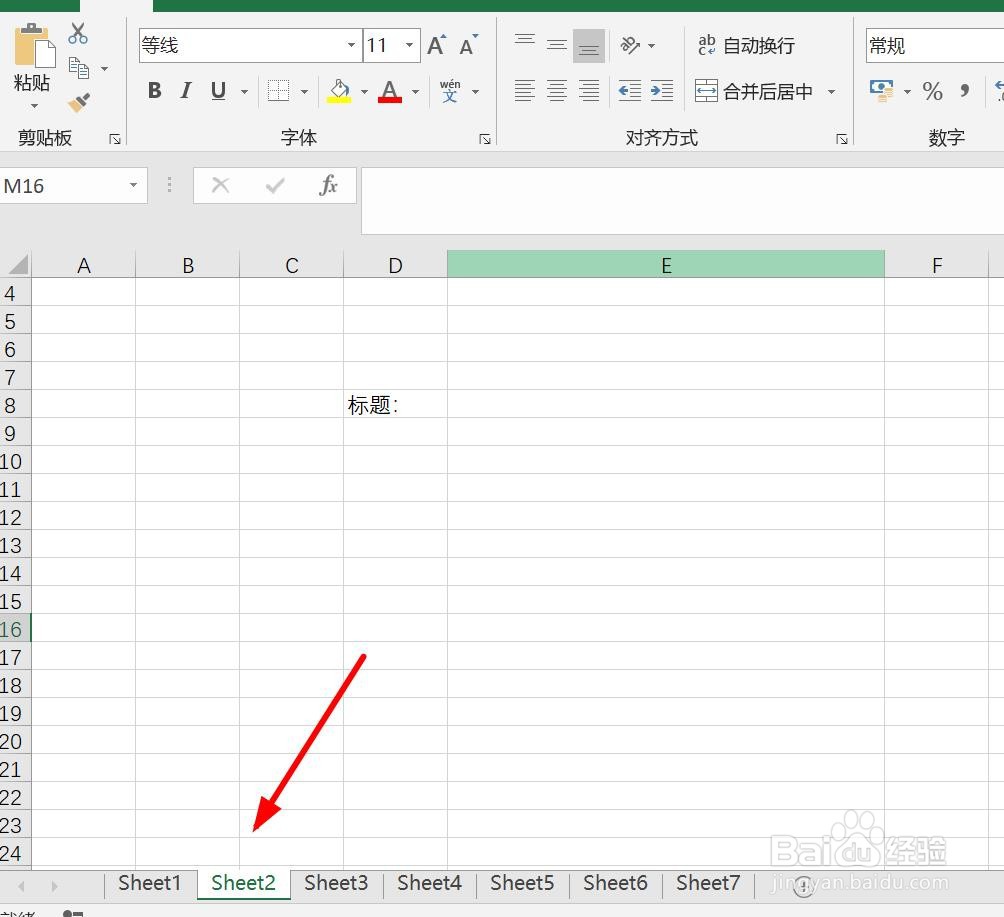
Task: Switch to Sheet3 tab
Action: click(336, 883)
